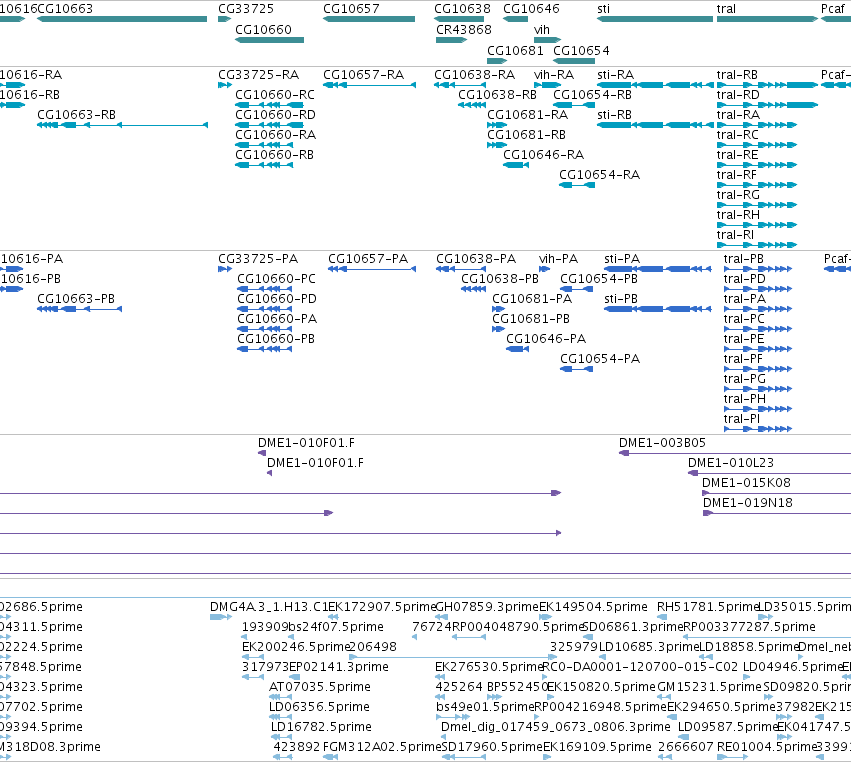Select the AT07035.5prime EST label
This screenshot has width=851, height=762.
point(320,687)
